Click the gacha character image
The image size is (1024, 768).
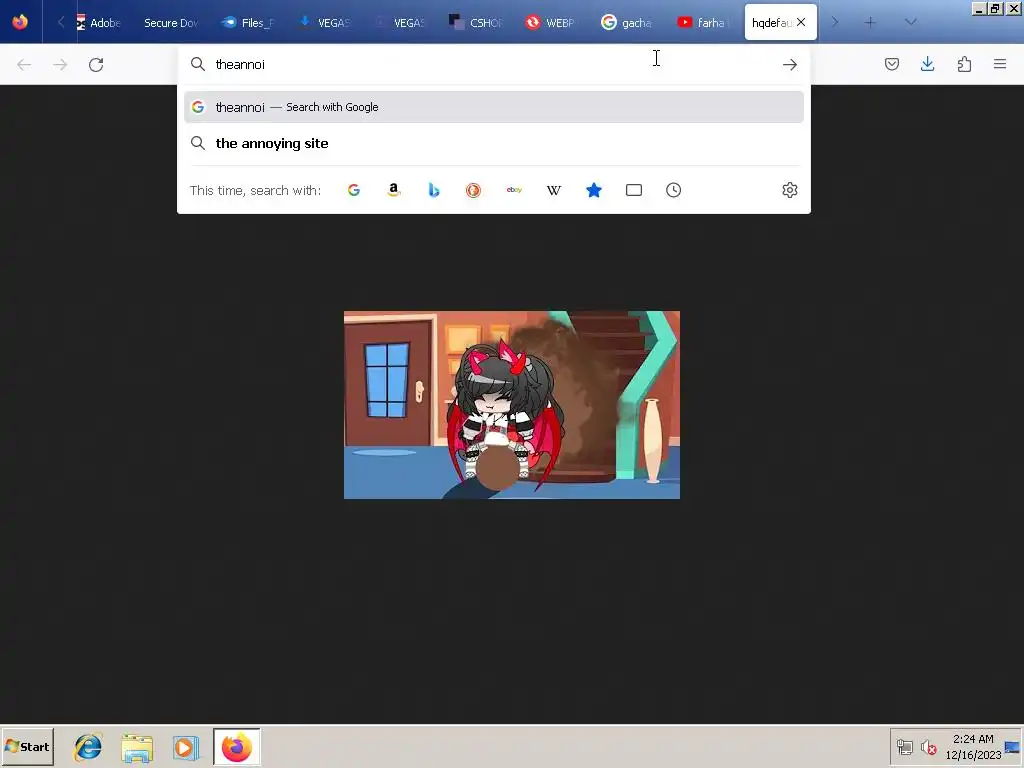[x=512, y=405]
